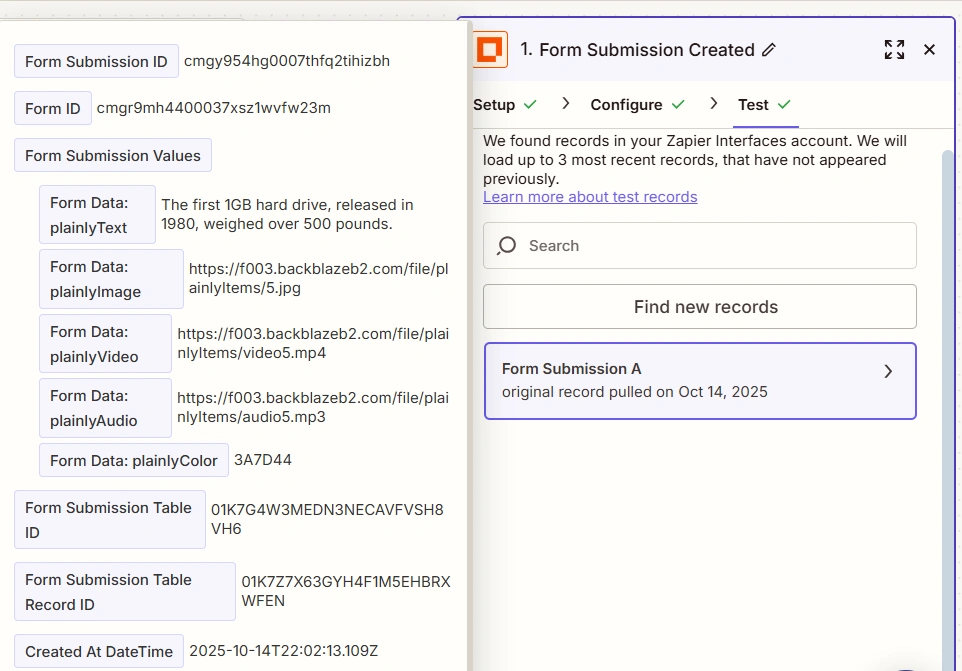Focus the Search records input field
The height and width of the screenshot is (671, 962).
[x=699, y=245]
